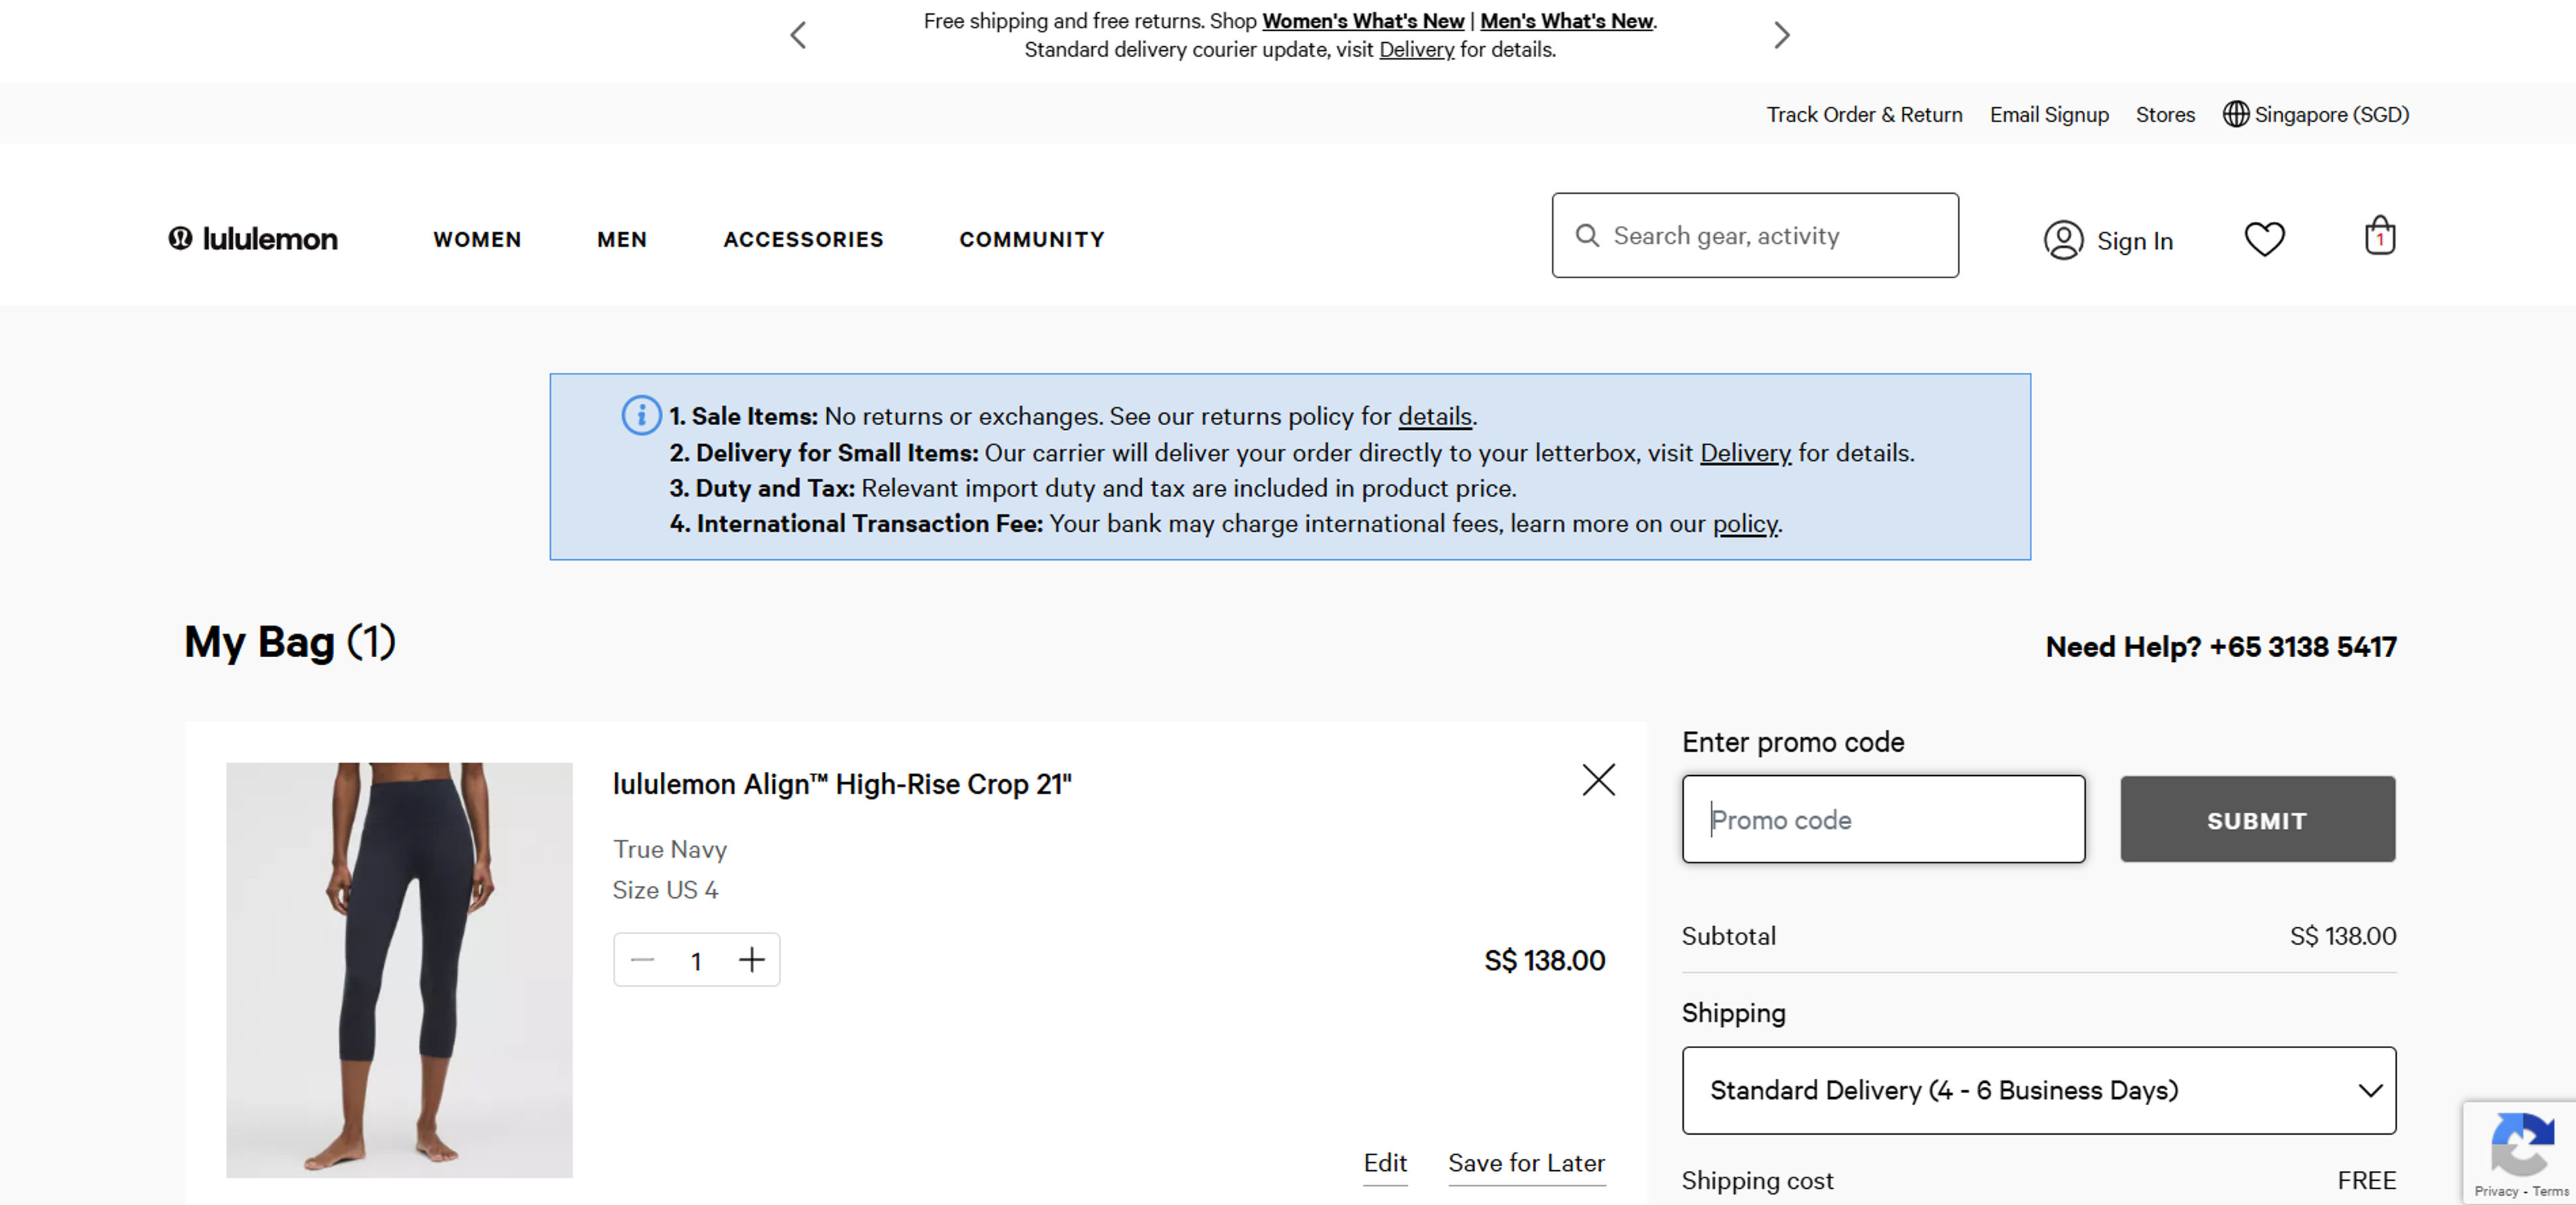Open the Standard Delivery shipping dropdown
The height and width of the screenshot is (1205, 2576).
(x=2038, y=1091)
